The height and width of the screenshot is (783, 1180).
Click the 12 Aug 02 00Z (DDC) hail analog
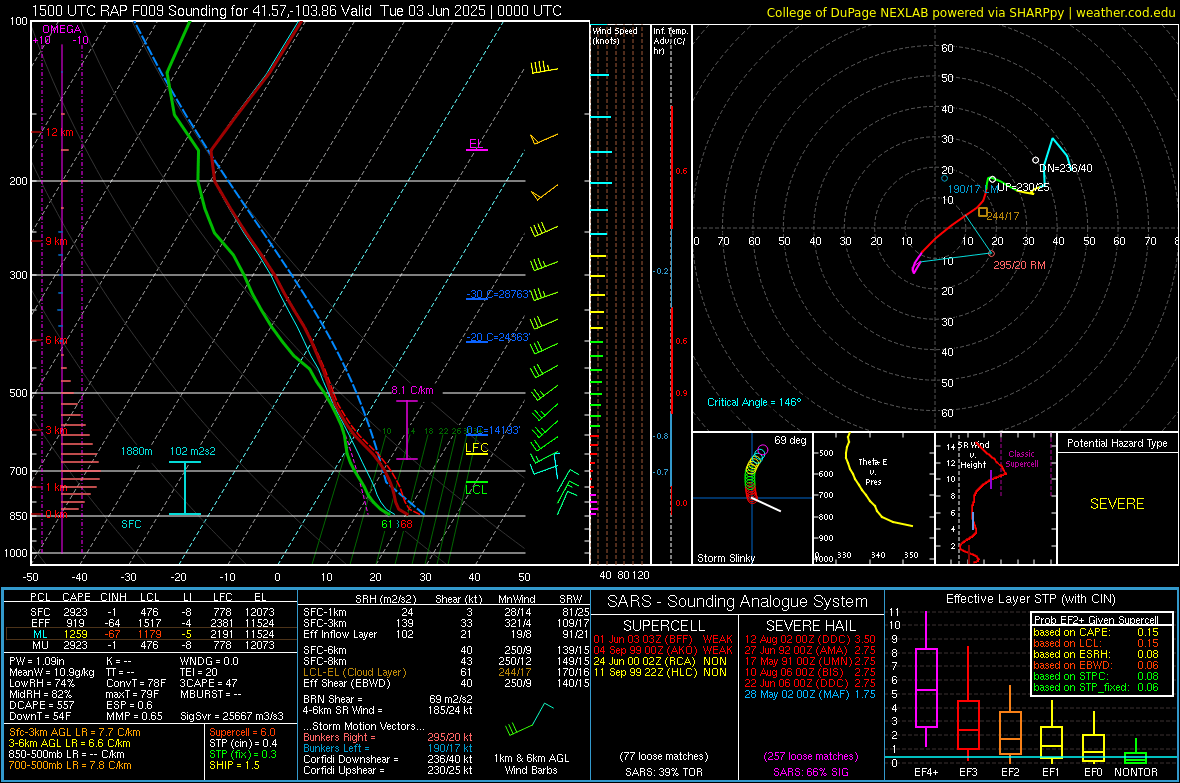click(x=810, y=639)
